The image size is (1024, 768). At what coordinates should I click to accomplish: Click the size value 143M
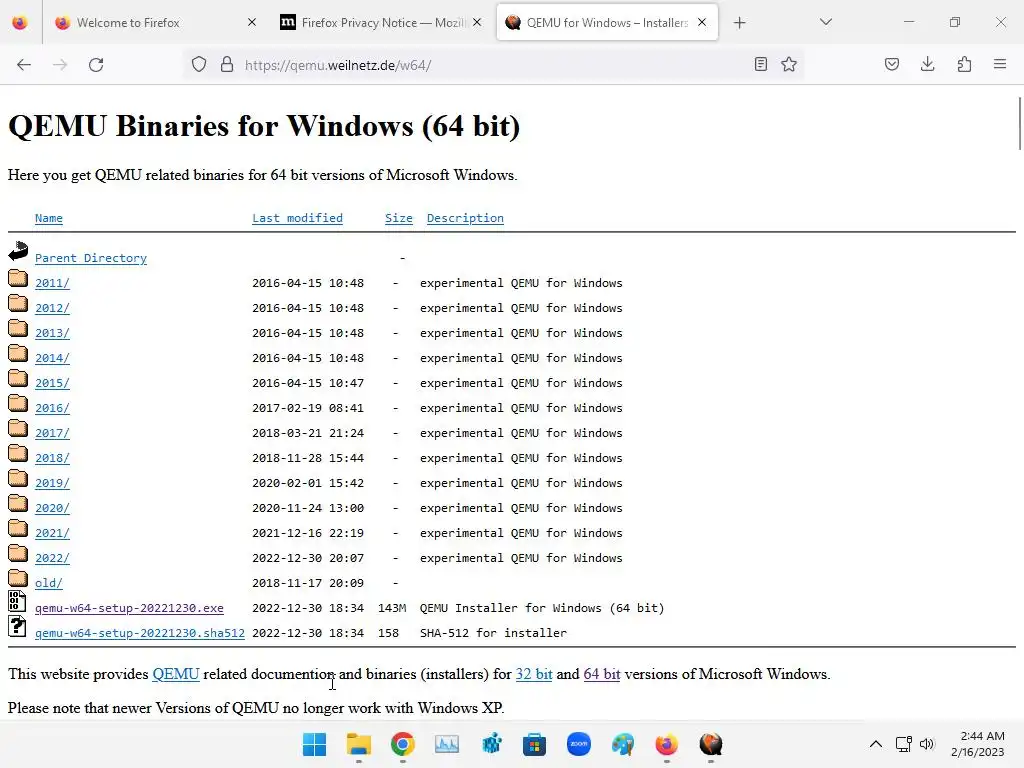click(x=392, y=608)
